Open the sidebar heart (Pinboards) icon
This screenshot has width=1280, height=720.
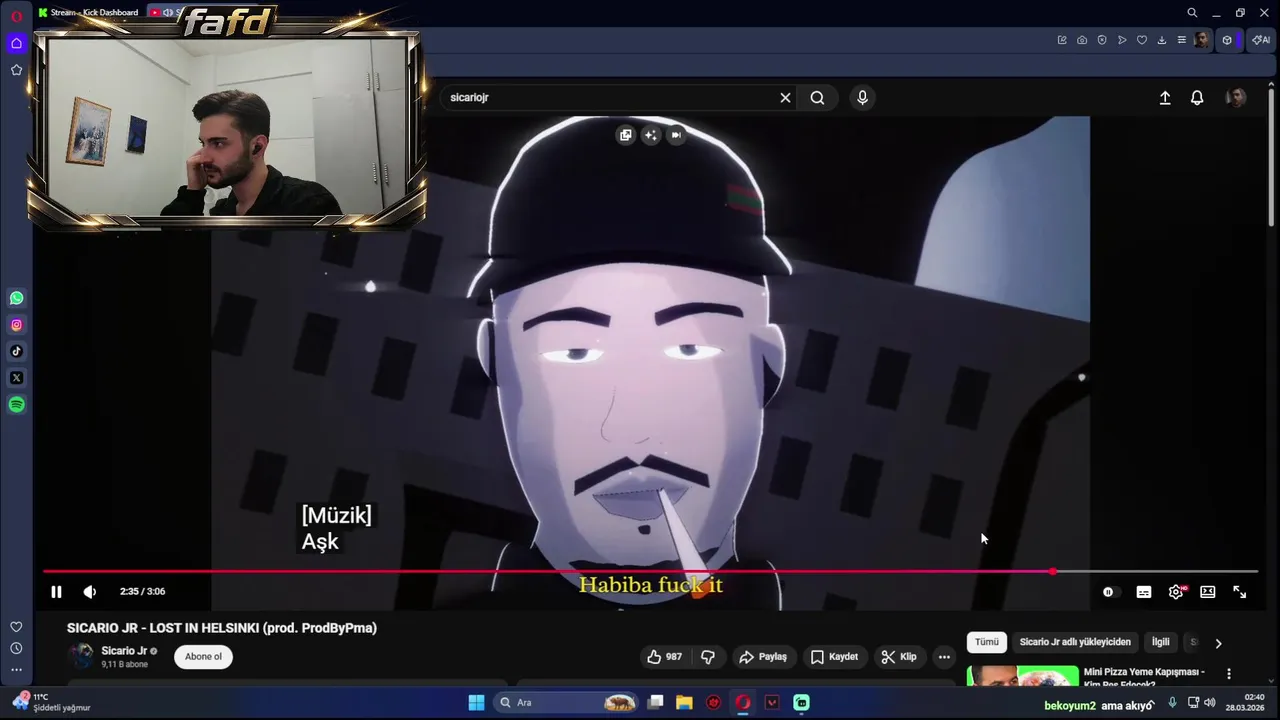pyautogui.click(x=16, y=627)
